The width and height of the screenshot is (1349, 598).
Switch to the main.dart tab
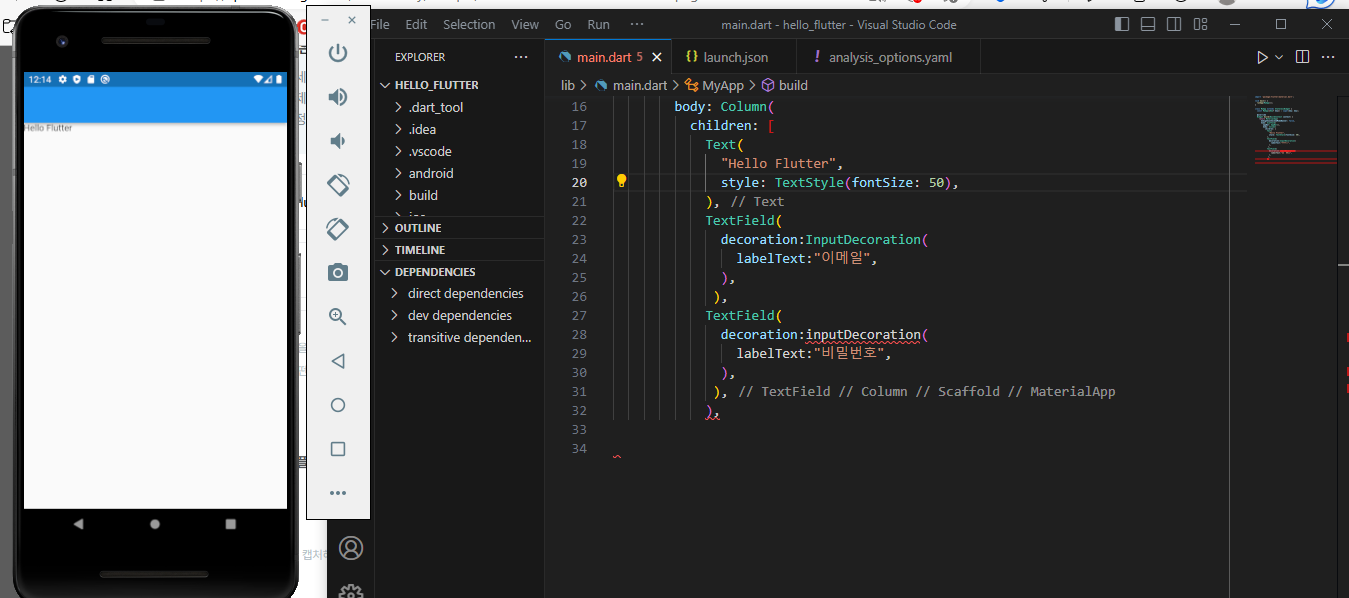(x=608, y=57)
